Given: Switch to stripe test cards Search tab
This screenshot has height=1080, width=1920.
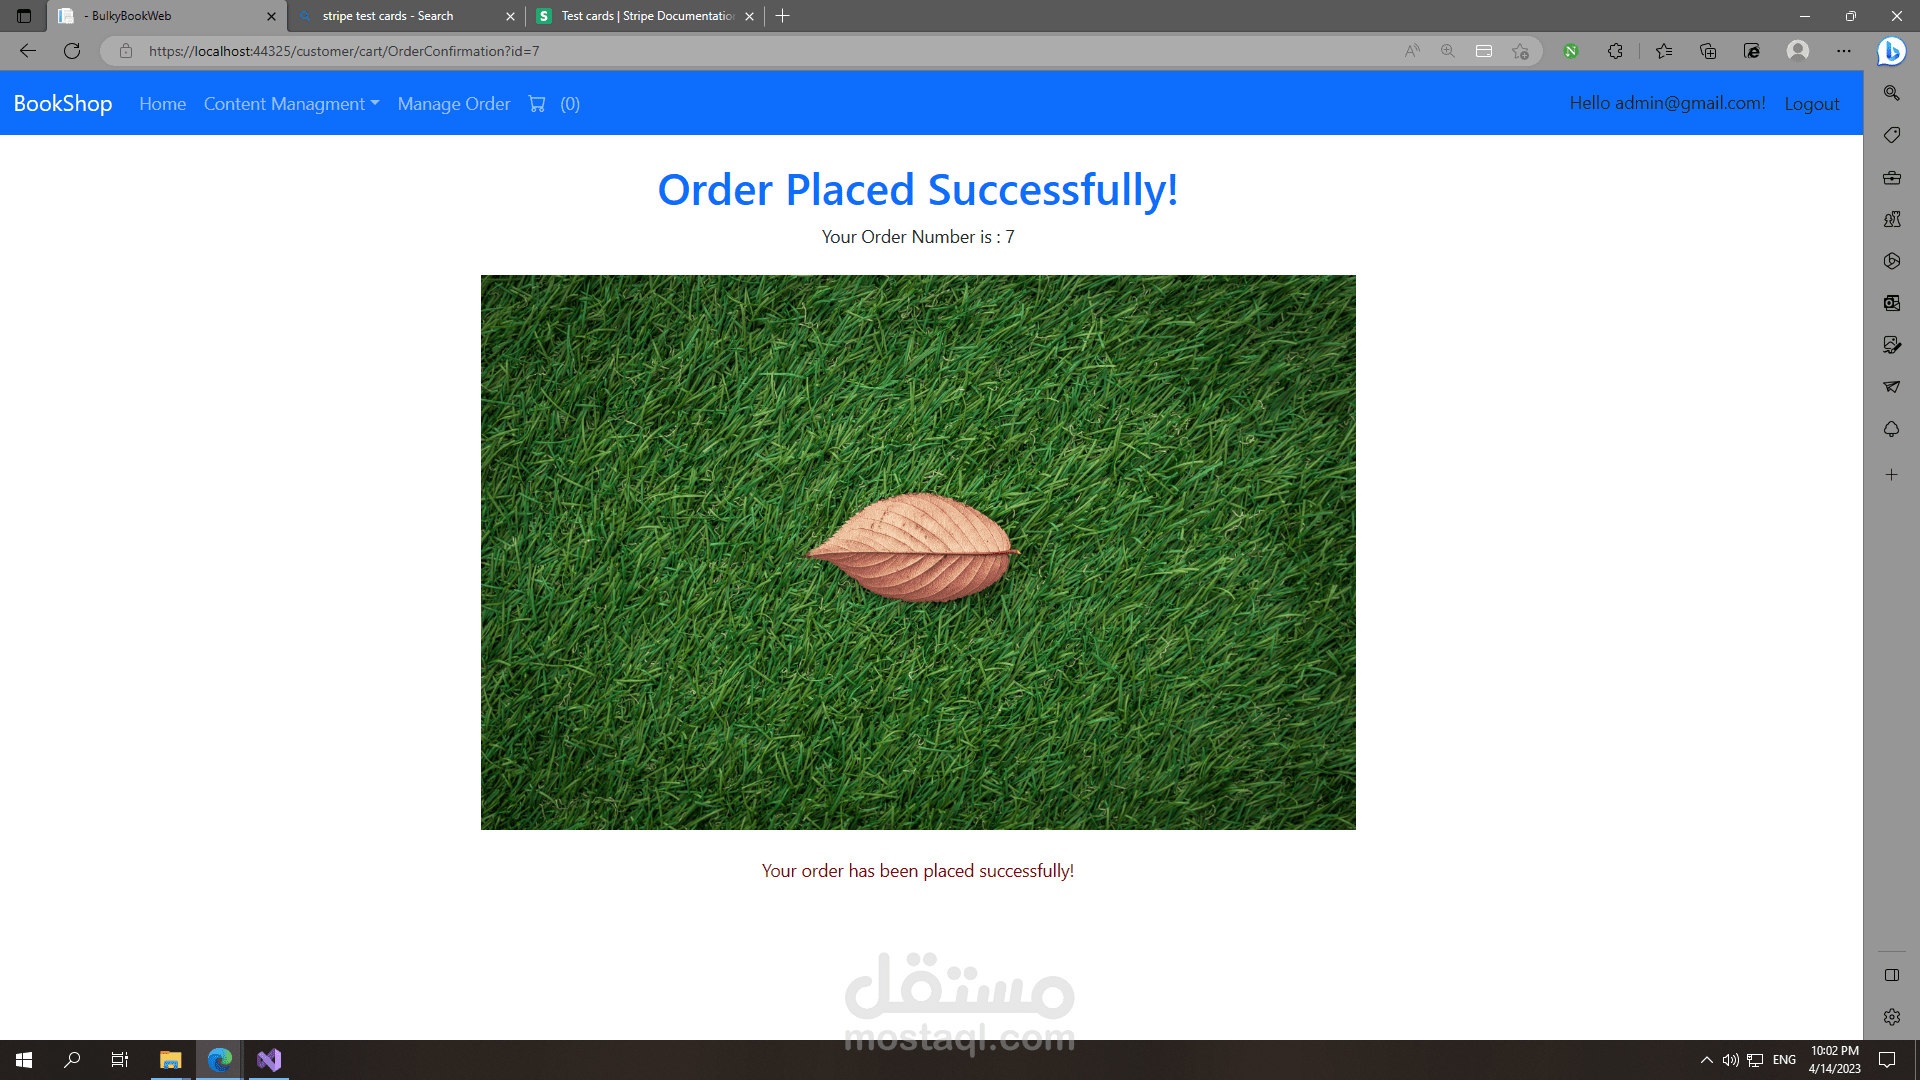Looking at the screenshot, I should click(400, 16).
